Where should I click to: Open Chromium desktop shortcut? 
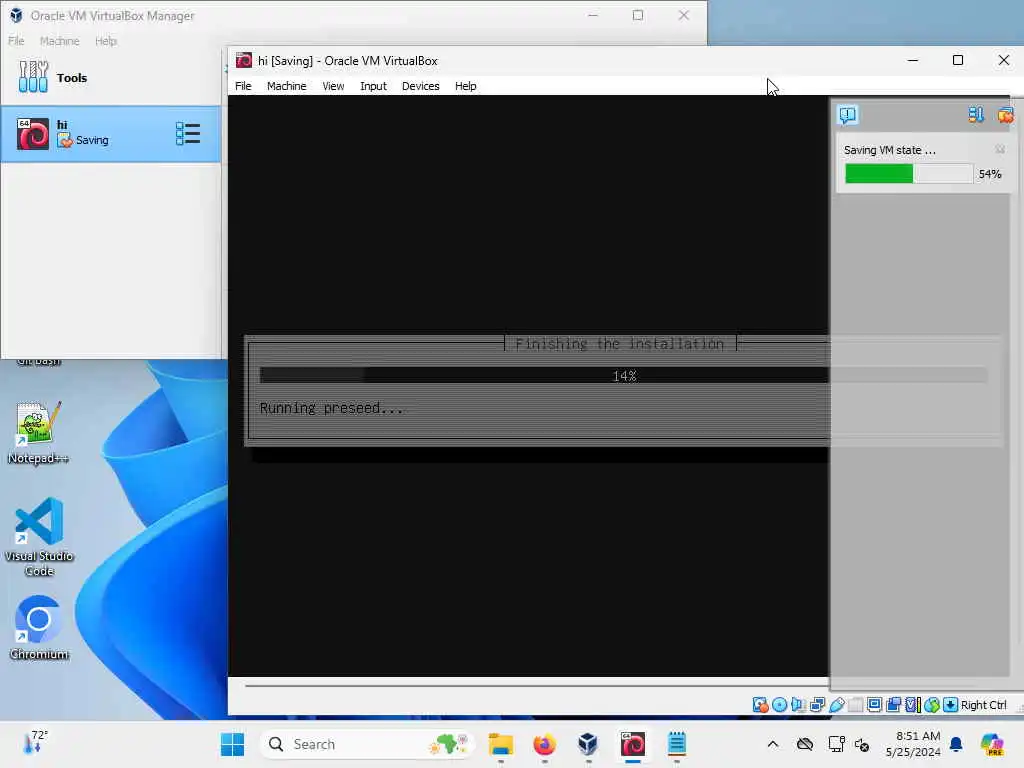39,628
